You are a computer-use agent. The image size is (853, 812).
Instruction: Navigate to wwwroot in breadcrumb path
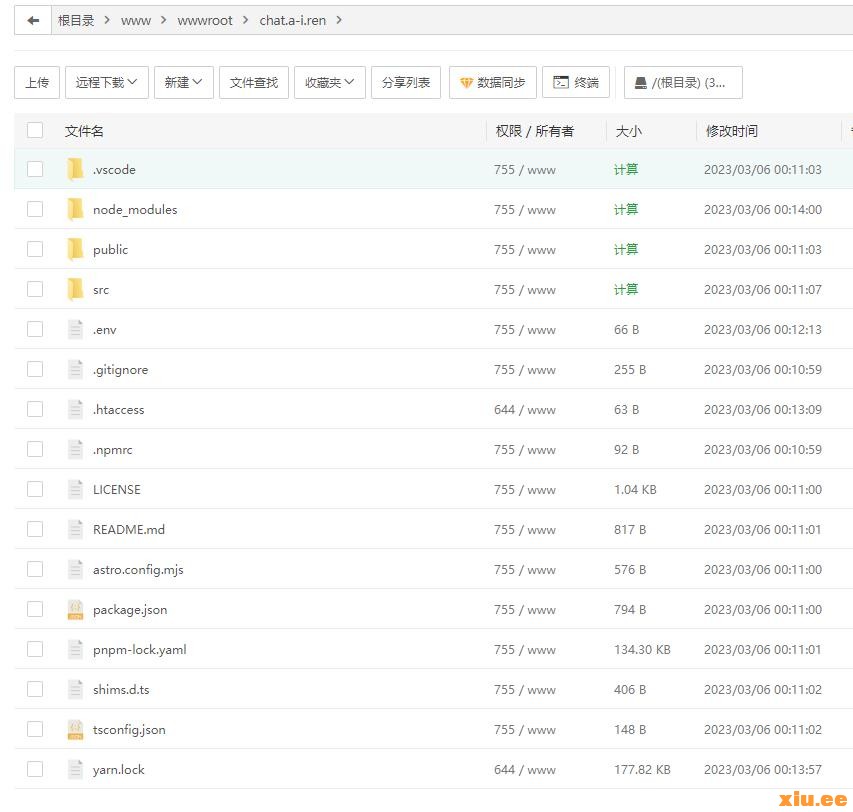[205, 20]
